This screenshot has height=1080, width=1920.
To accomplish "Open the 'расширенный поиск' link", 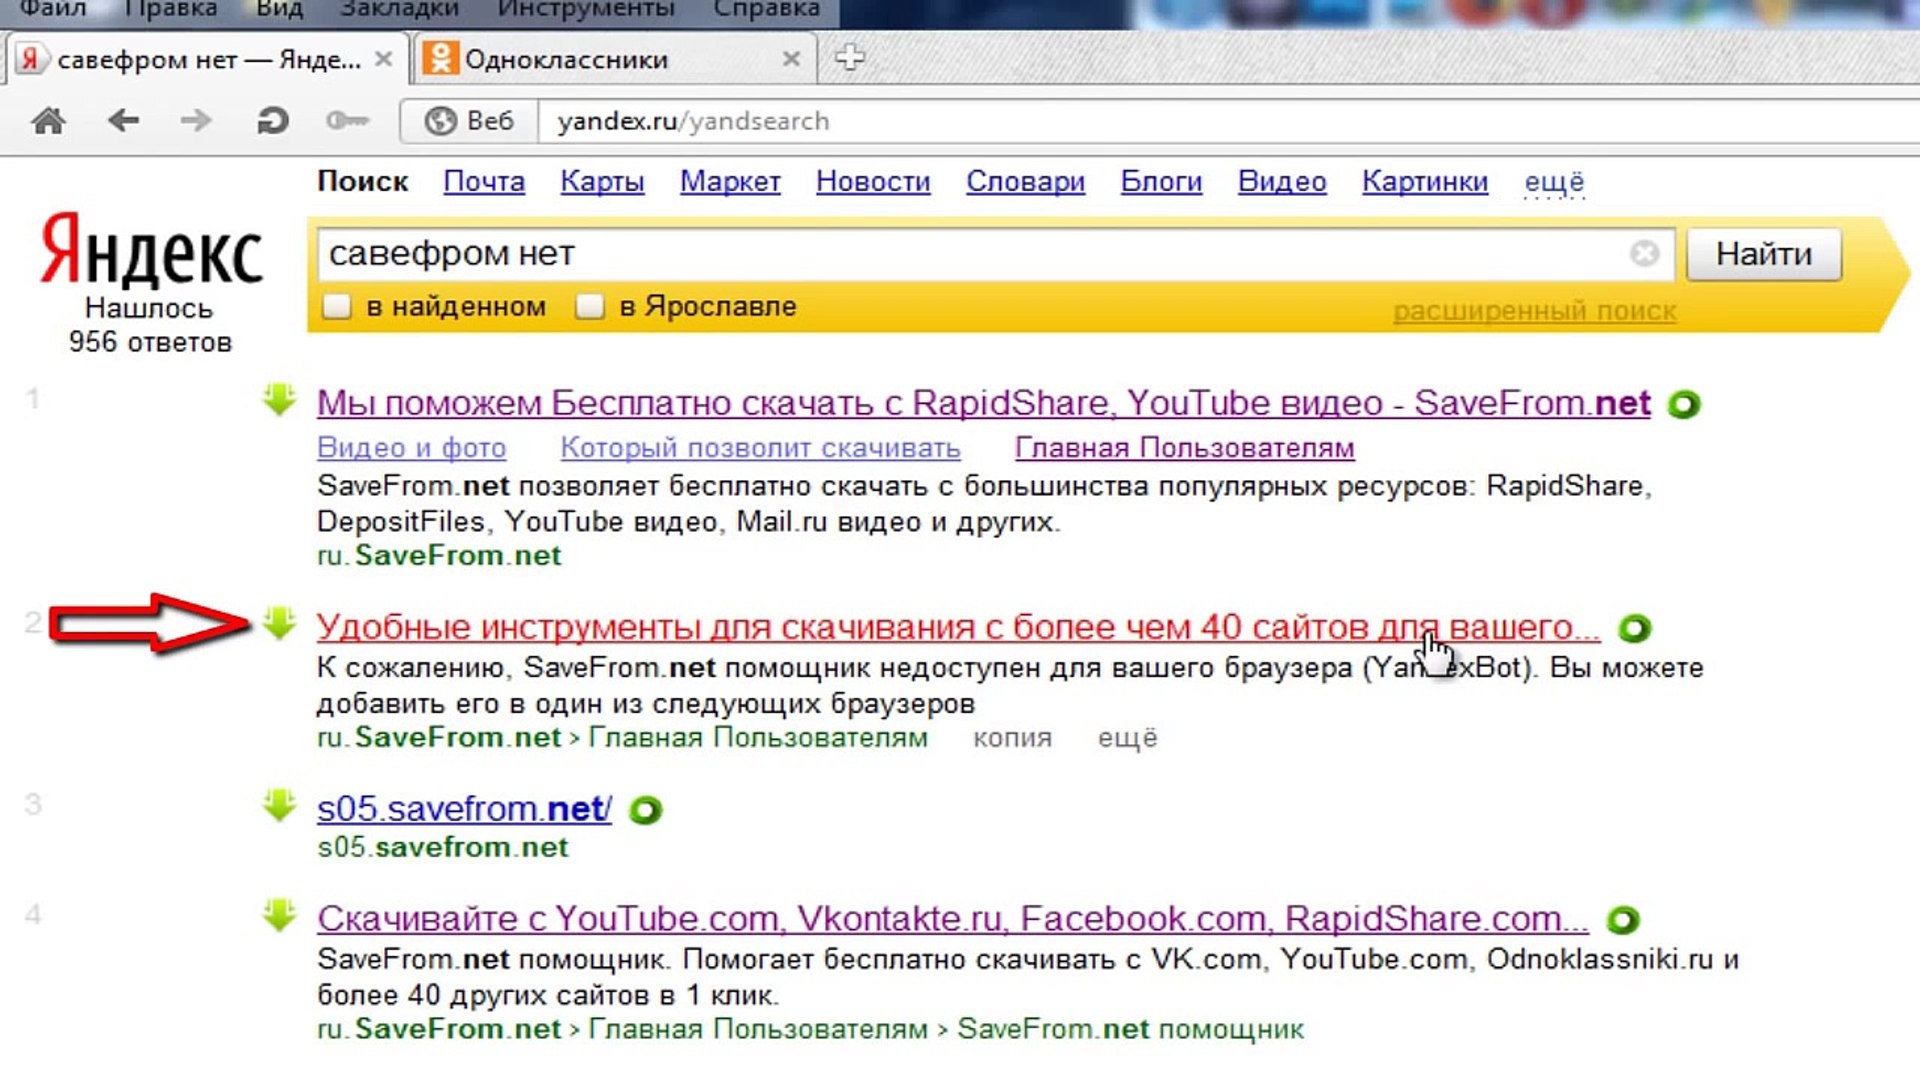I will 1534,311.
